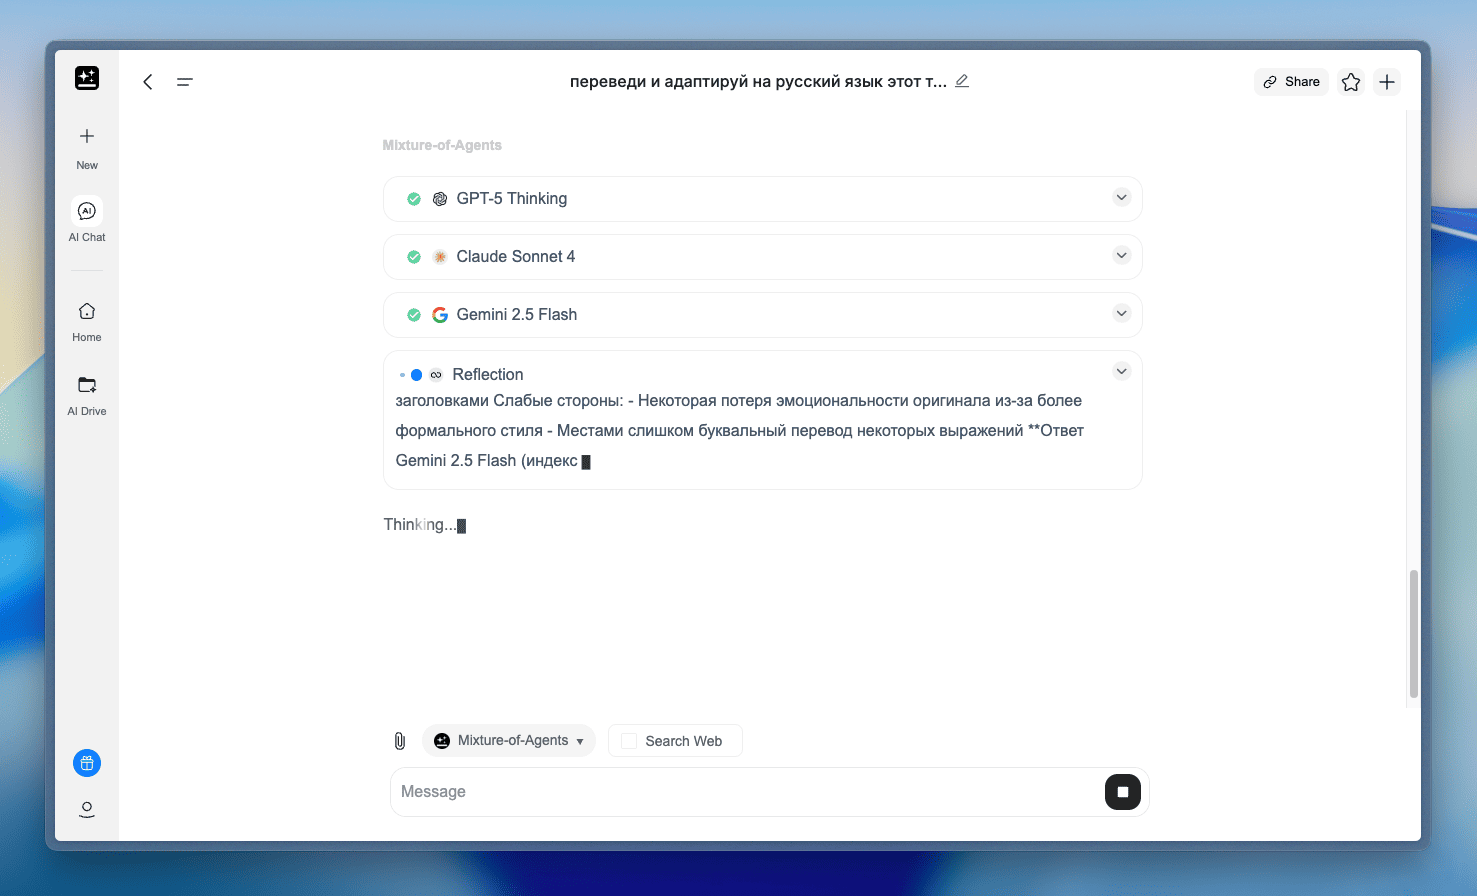
Task: Click the back arrow
Action: [148, 82]
